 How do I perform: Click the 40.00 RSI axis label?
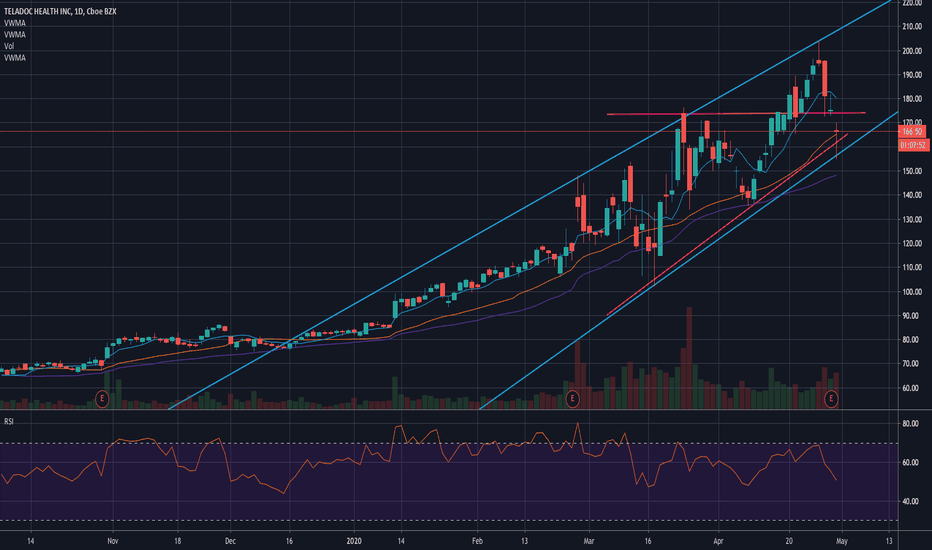point(911,501)
